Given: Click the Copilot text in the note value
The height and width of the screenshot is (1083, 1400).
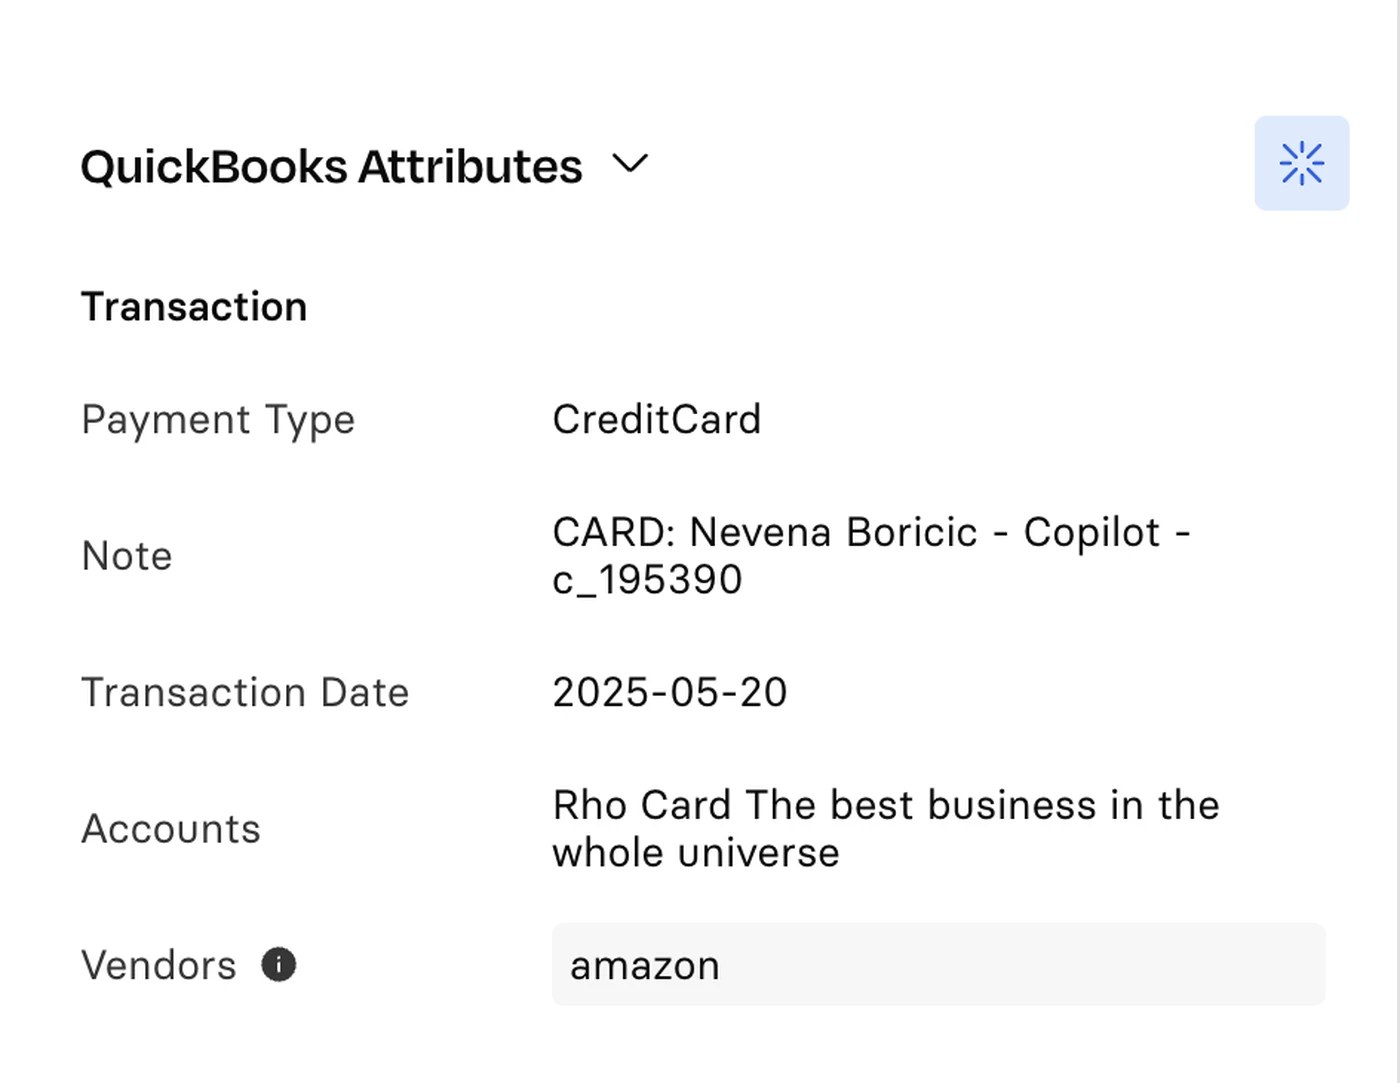Looking at the screenshot, I should point(1092,532).
